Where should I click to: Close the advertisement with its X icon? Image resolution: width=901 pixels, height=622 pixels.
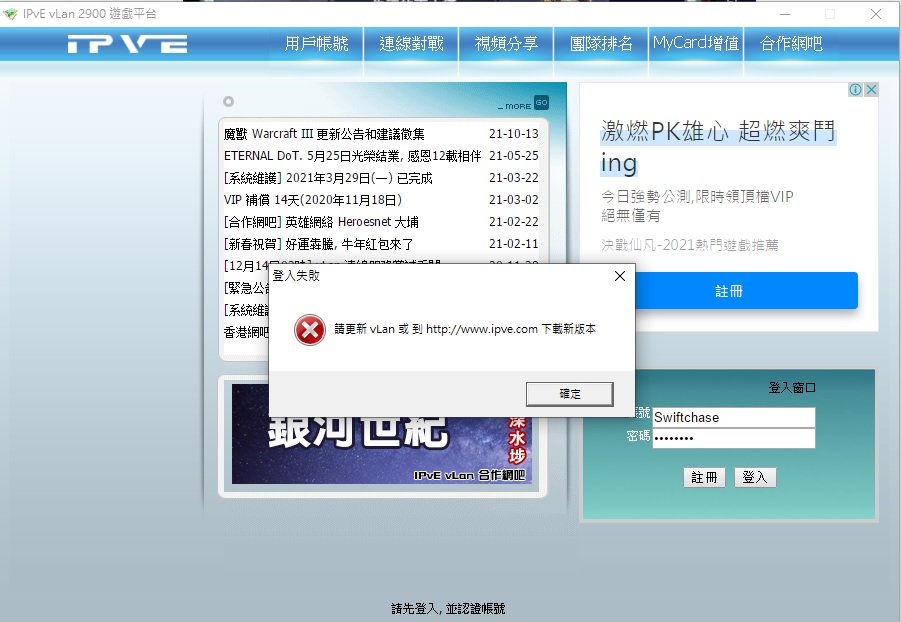click(871, 90)
